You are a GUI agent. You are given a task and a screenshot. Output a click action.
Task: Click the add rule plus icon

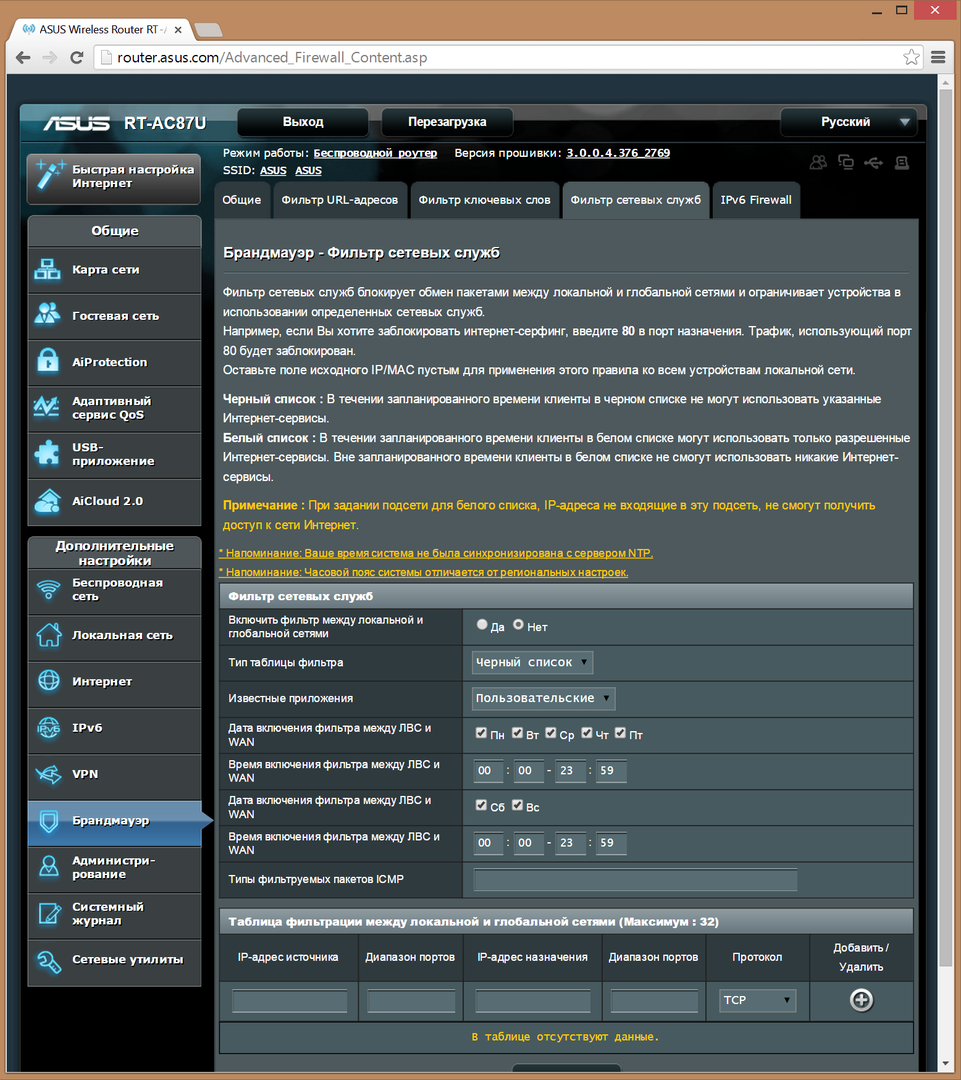[x=860, y=1000]
